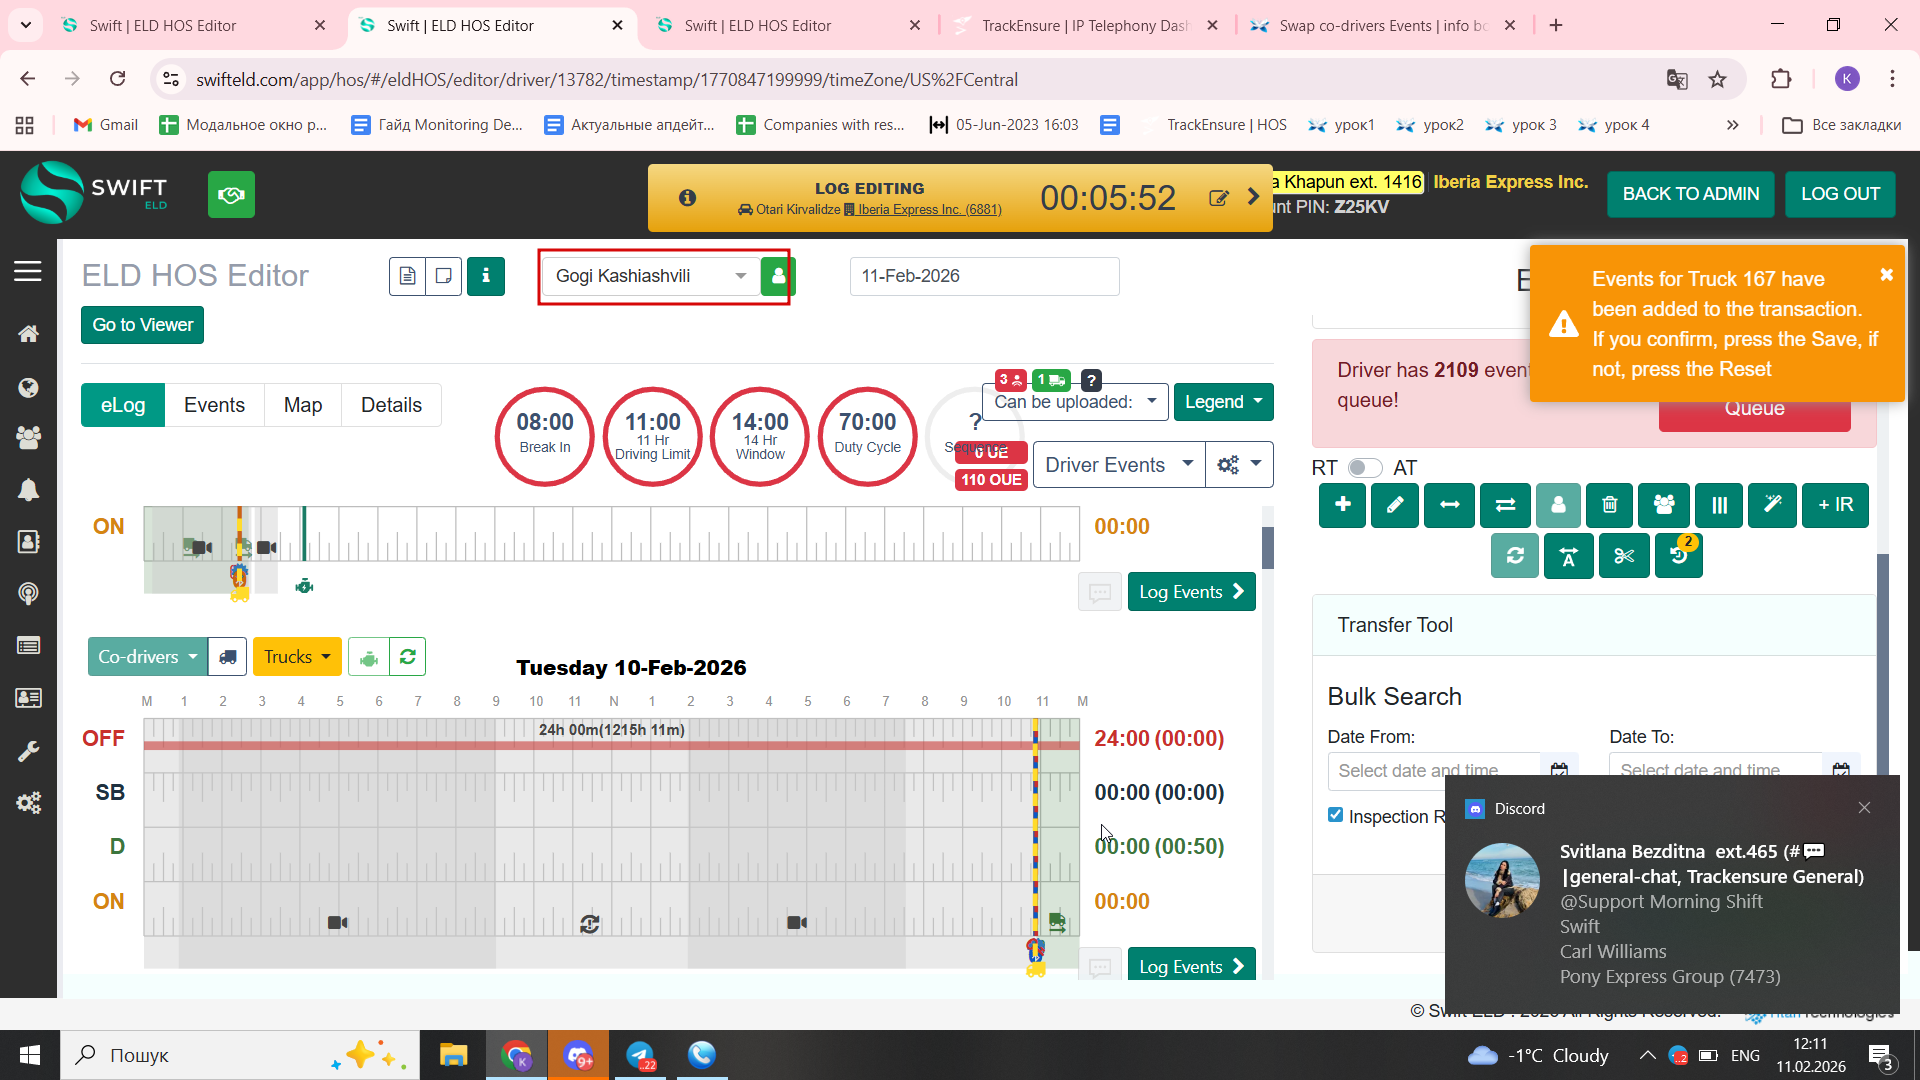This screenshot has height=1080, width=1920.
Task: Uncheck the Inspection Report checkbox
Action: coord(1335,815)
